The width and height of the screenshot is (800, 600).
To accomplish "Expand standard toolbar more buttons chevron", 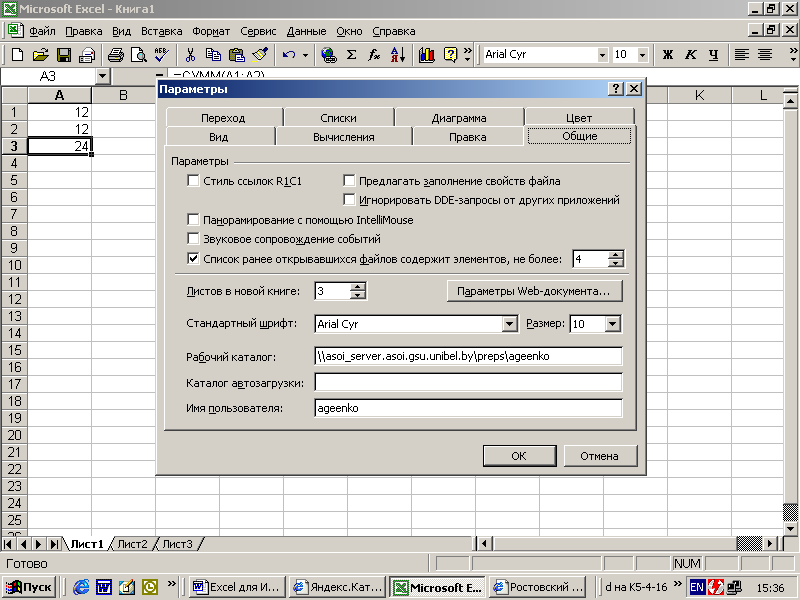I will tap(468, 55).
